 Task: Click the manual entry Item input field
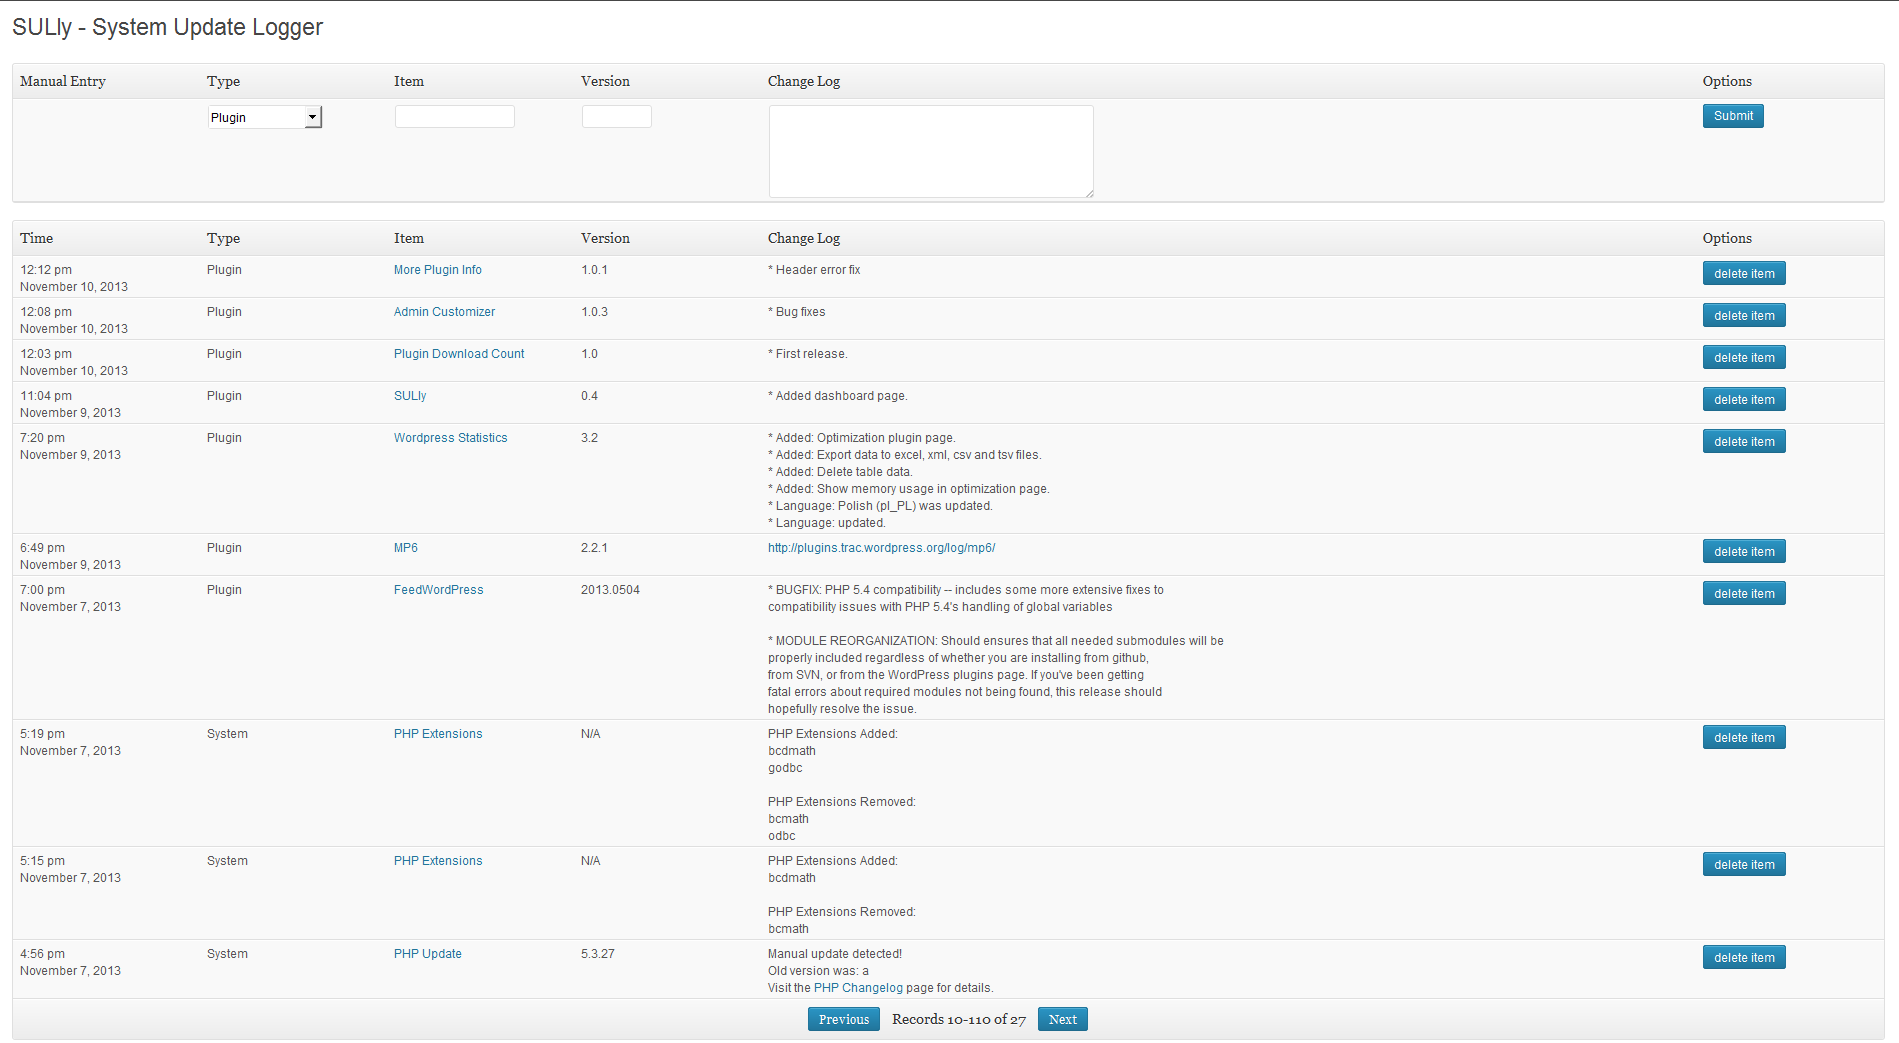click(x=455, y=116)
